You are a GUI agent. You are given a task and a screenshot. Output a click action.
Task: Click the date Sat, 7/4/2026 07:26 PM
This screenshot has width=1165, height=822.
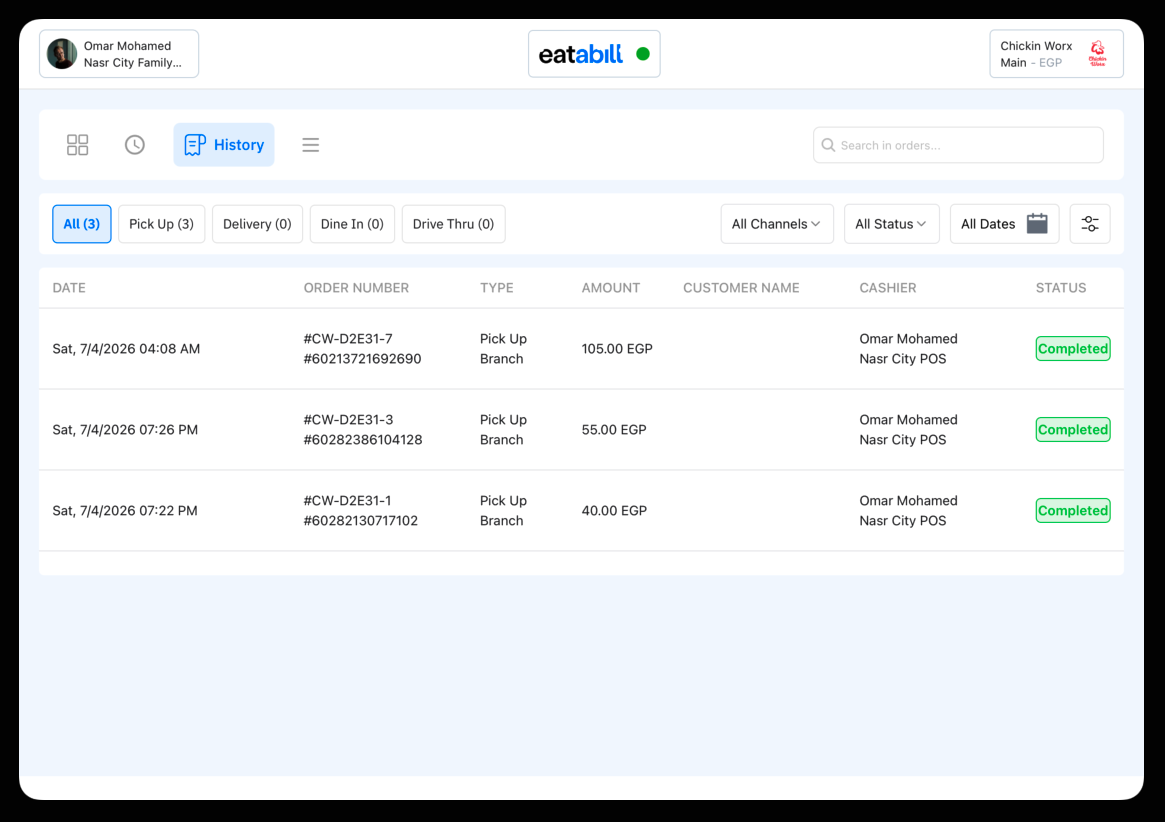[126, 430]
